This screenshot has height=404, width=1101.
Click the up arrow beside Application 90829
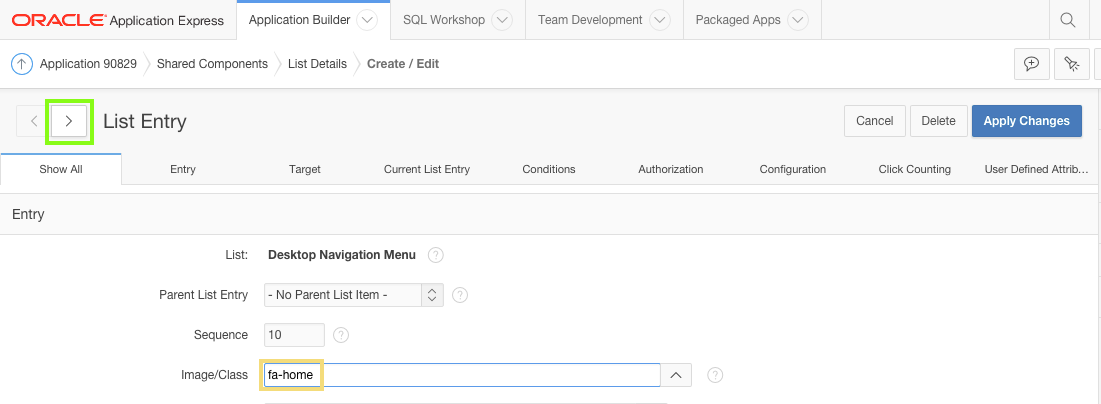[22, 64]
